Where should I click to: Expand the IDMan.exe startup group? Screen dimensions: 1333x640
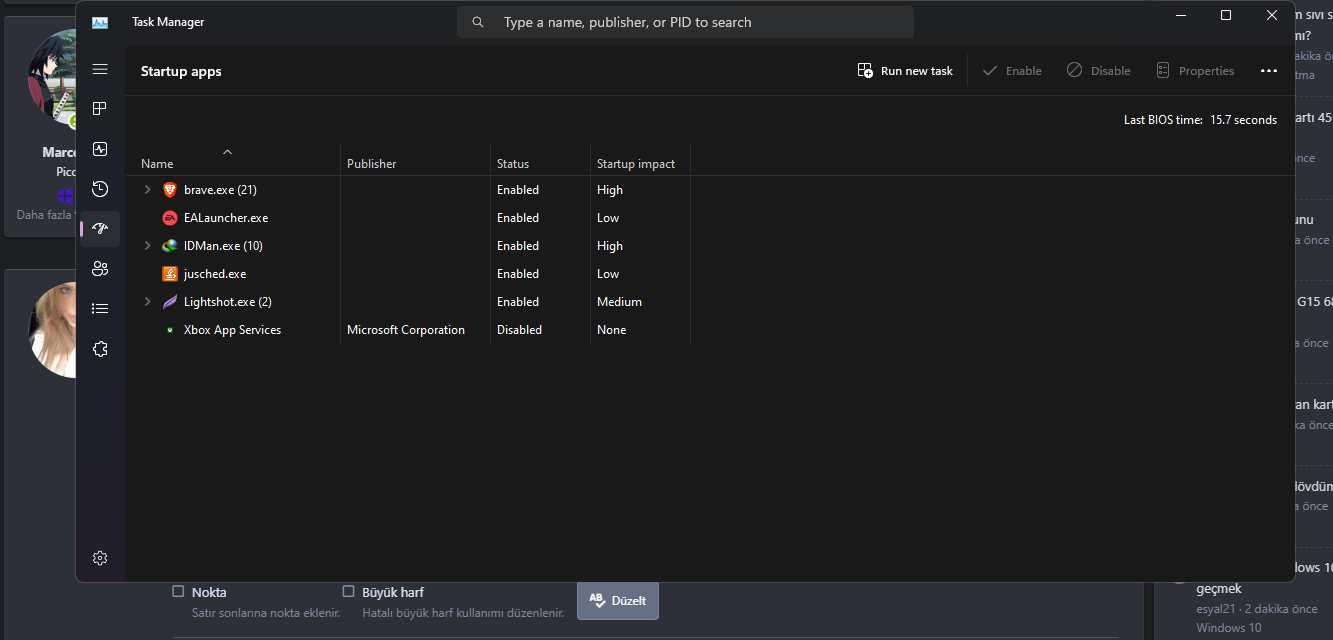click(148, 246)
